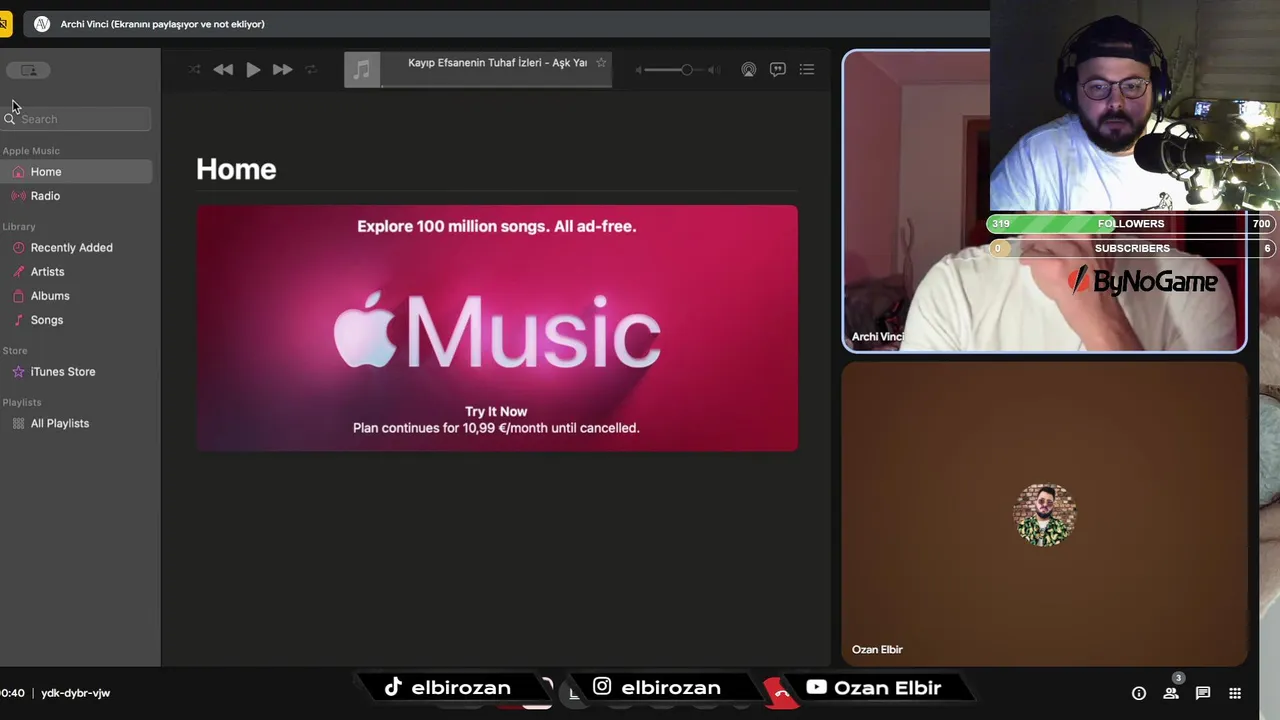1280x720 pixels.
Task: Click meeting code ydk-dybr-vjw
Action: (75, 693)
